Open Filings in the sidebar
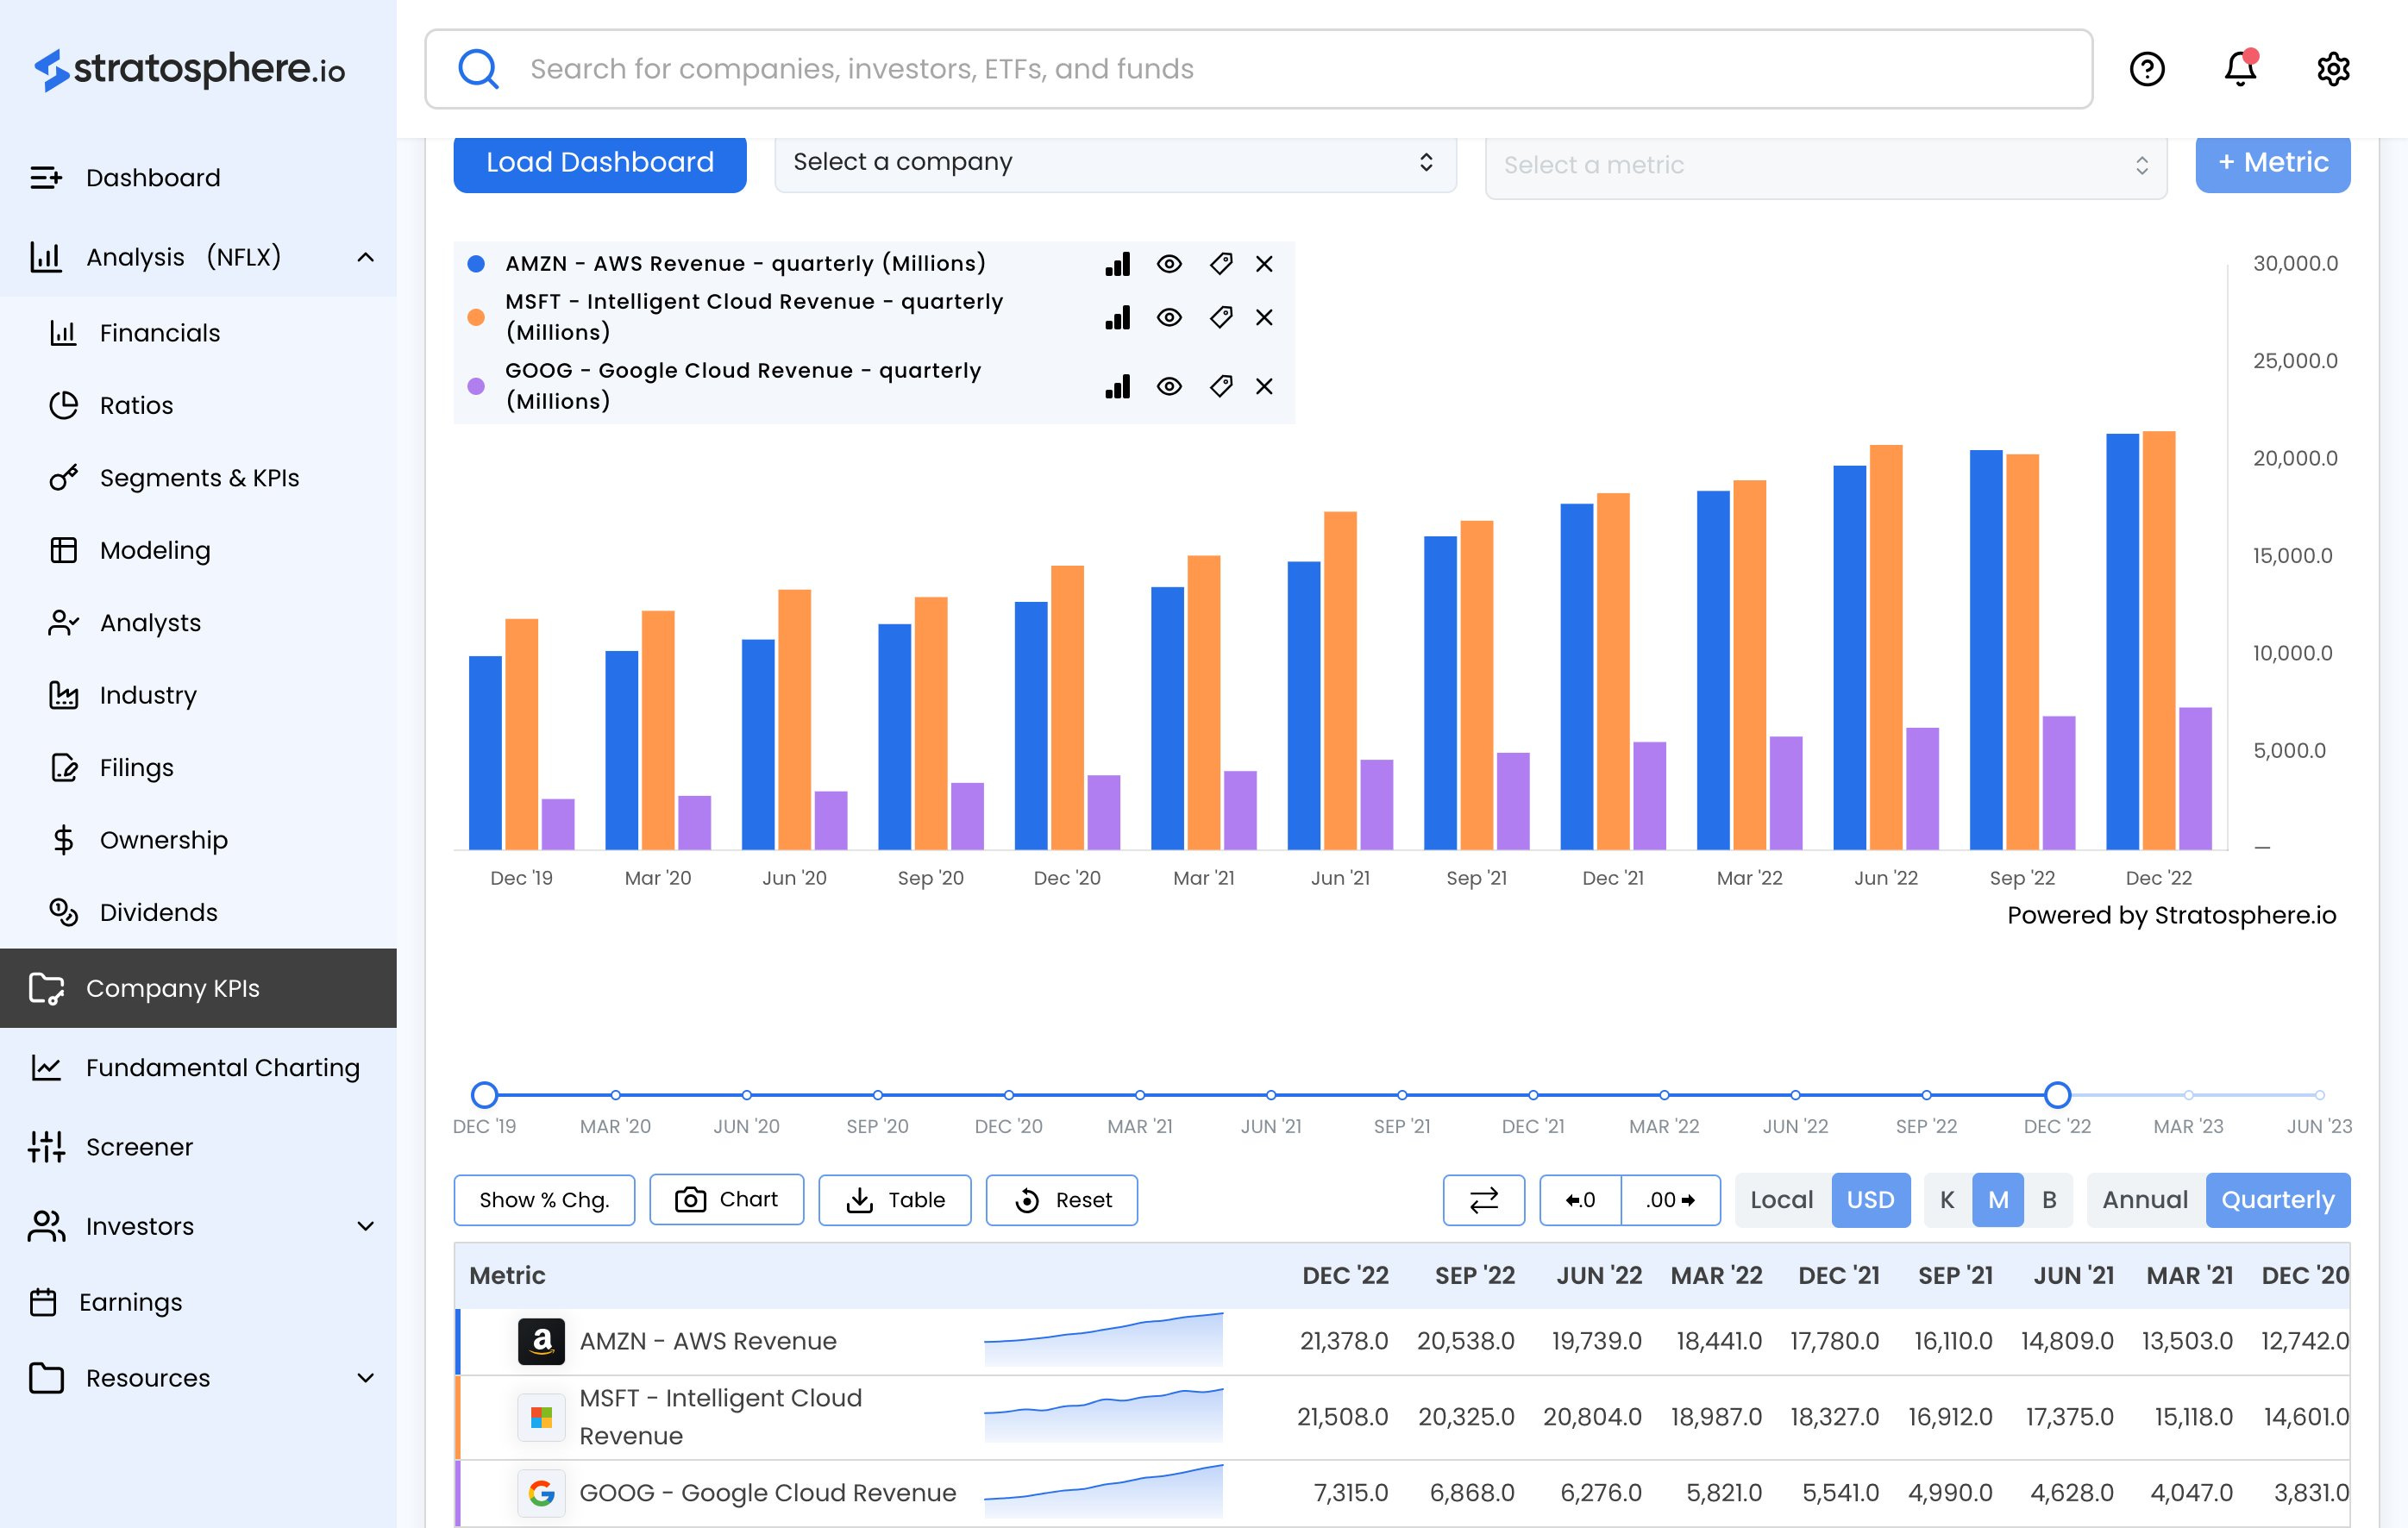 [198, 768]
